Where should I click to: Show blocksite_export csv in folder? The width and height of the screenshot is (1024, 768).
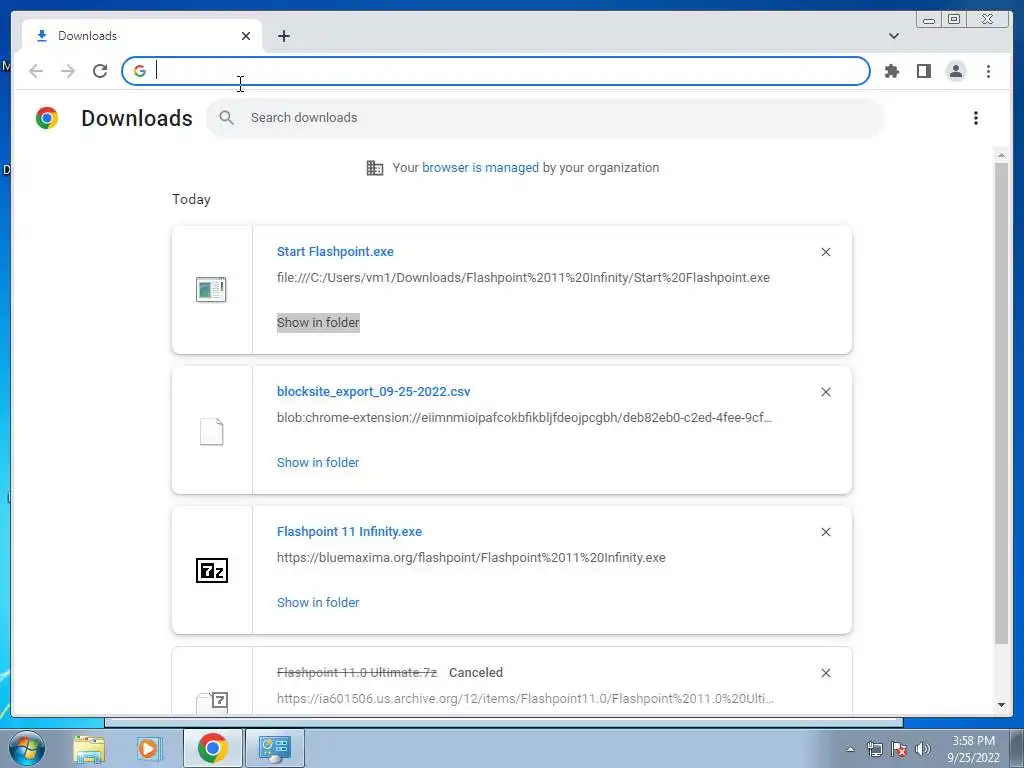pos(318,462)
